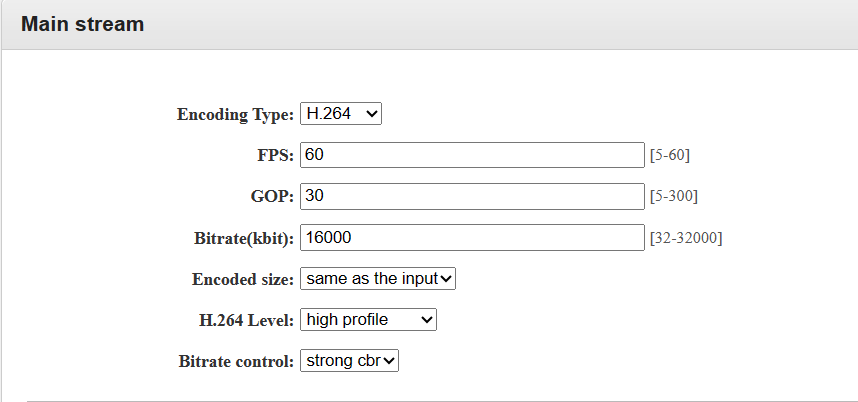Click the 'Bitrate control:' label
The image size is (858, 402).
click(236, 361)
